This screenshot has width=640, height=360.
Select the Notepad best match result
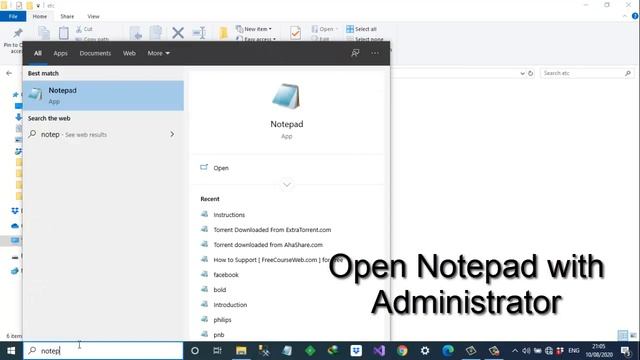[x=103, y=96]
